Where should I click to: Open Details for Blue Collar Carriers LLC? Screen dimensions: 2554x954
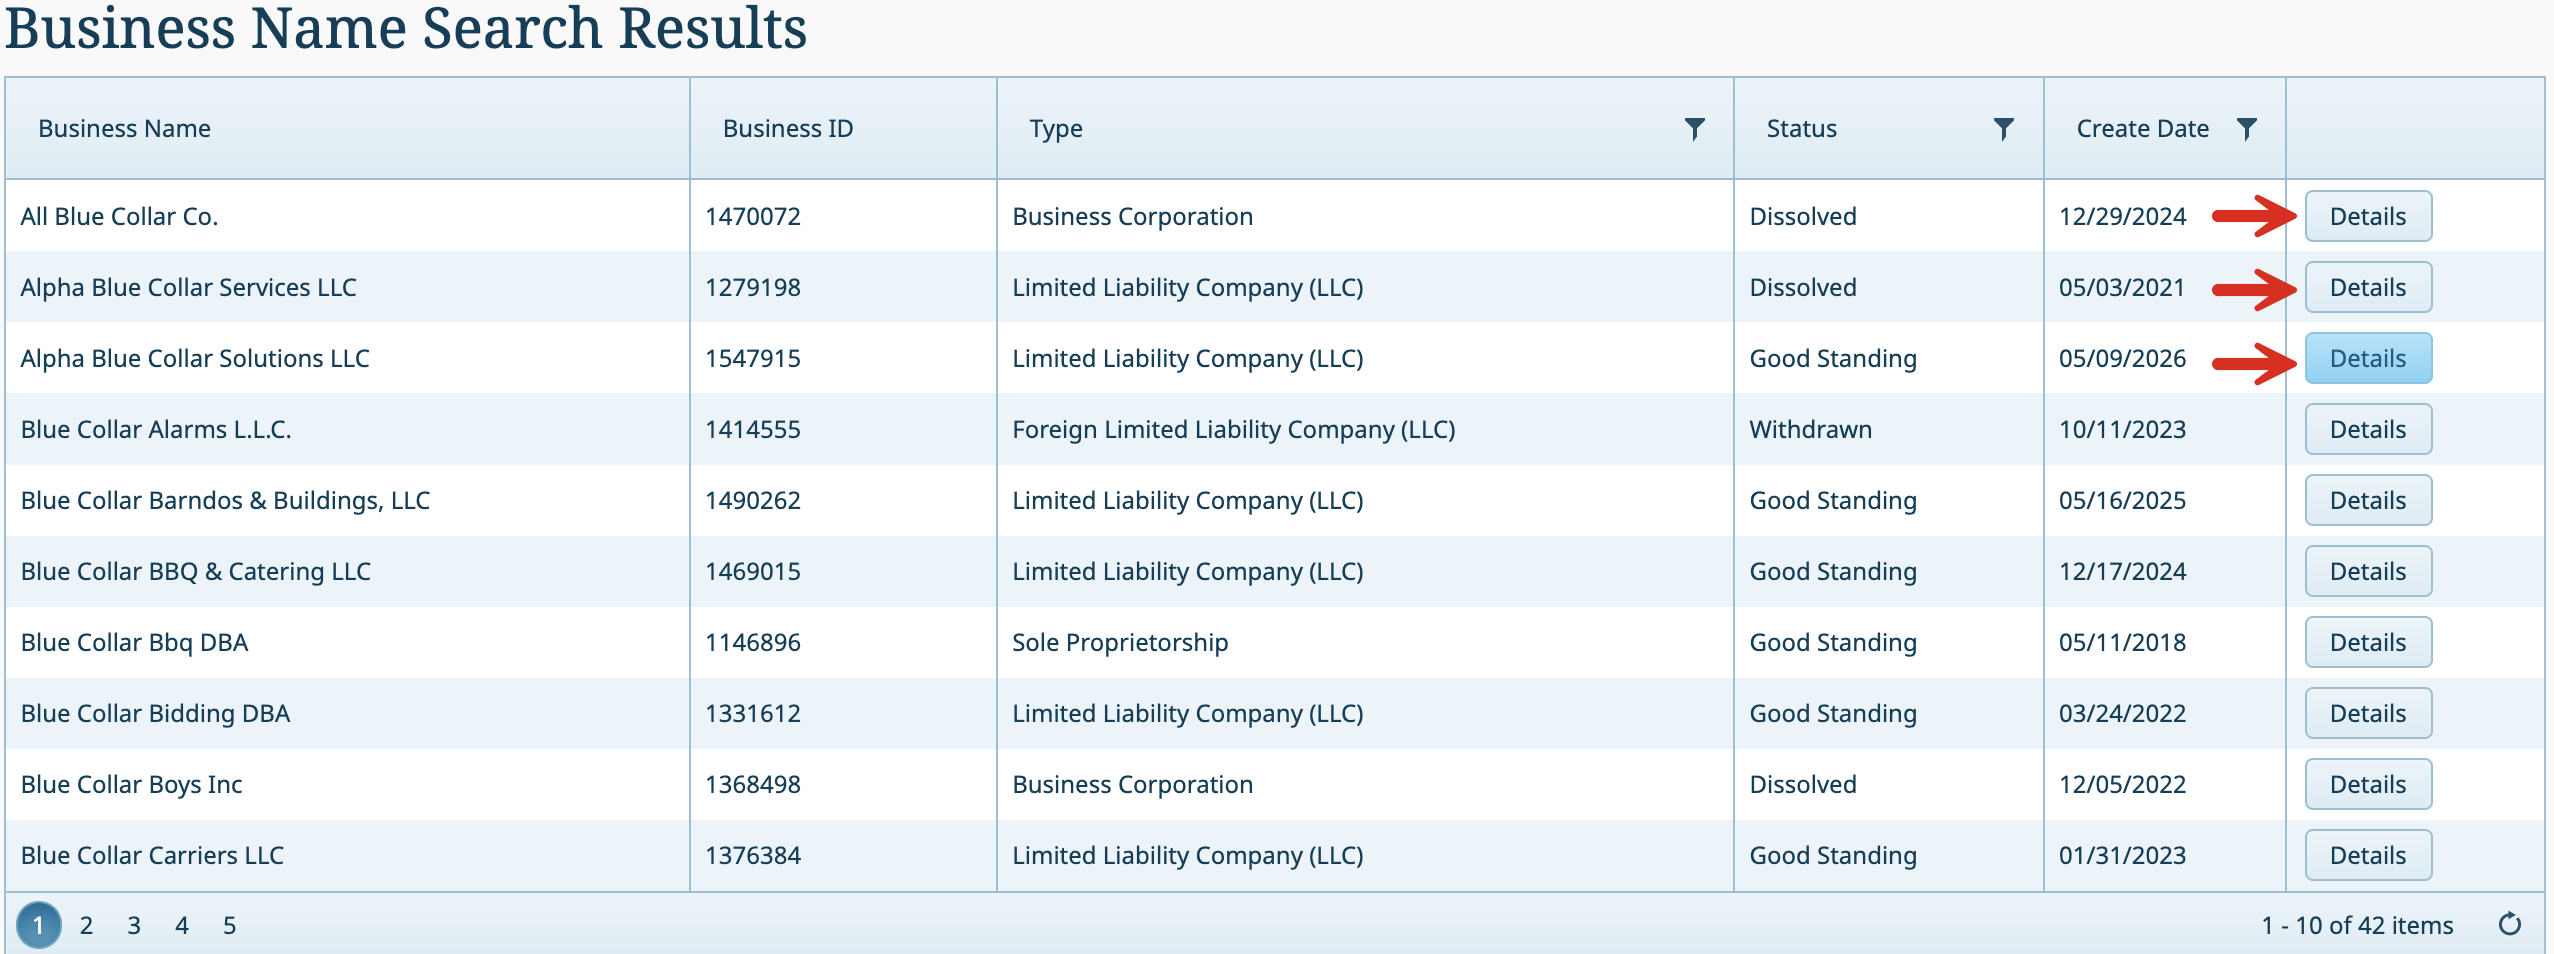2368,855
